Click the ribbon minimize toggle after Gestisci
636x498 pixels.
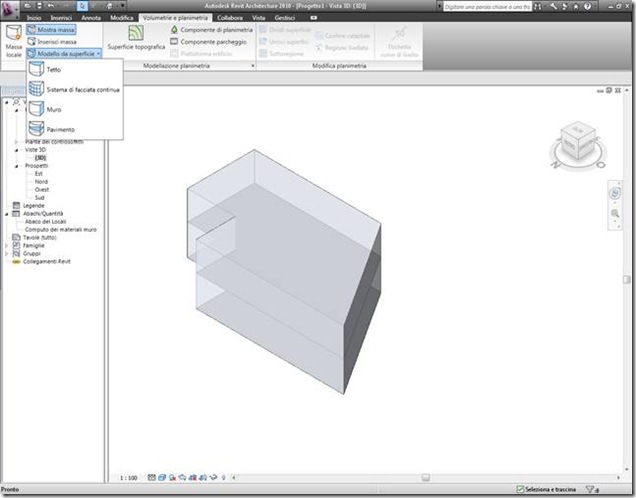pyautogui.click(x=314, y=18)
